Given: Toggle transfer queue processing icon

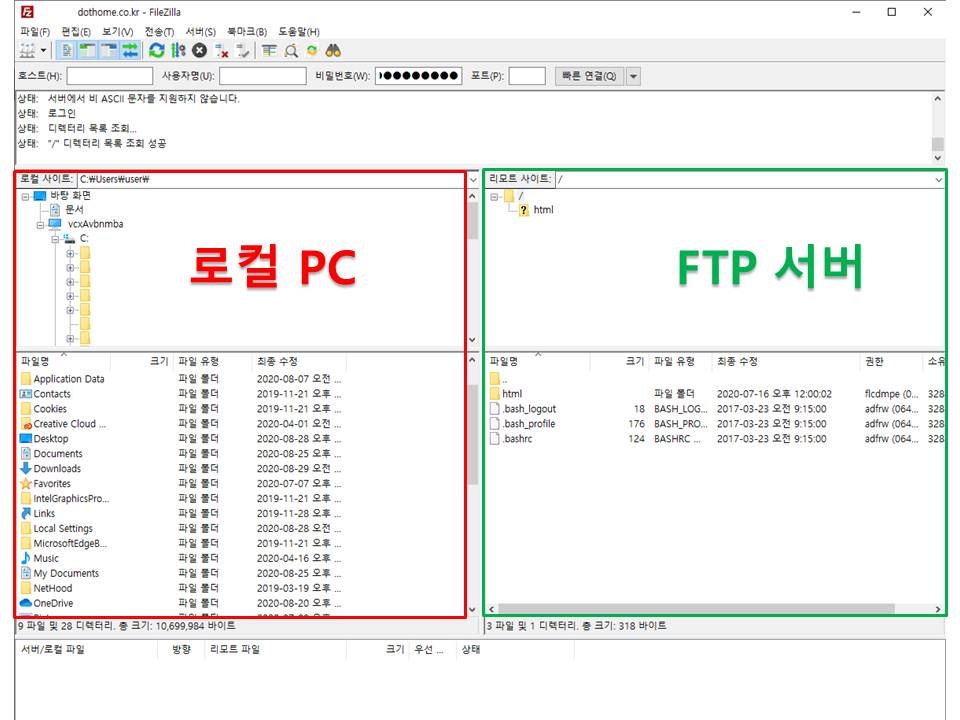Looking at the screenshot, I should click(178, 51).
